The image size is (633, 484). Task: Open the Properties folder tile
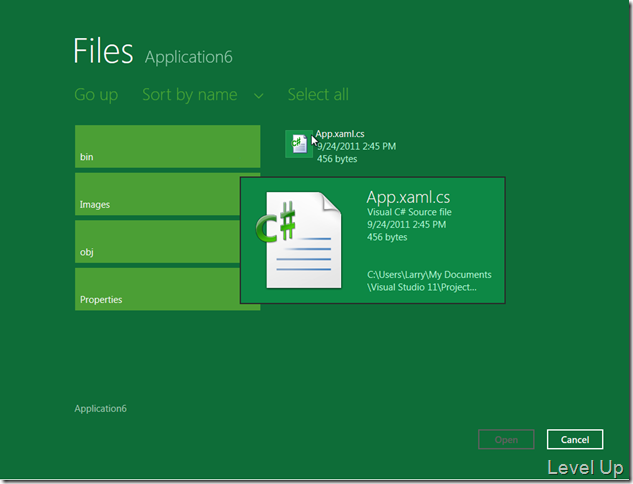pos(157,289)
